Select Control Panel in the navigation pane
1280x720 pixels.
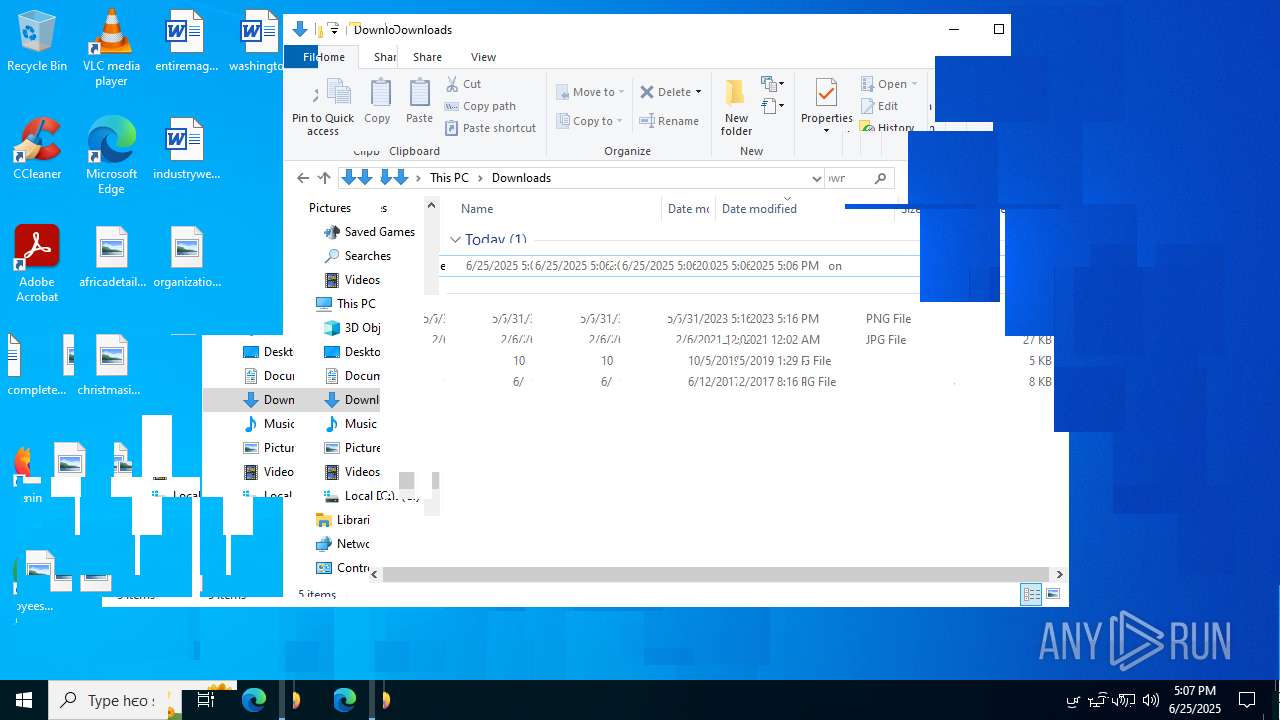342,568
